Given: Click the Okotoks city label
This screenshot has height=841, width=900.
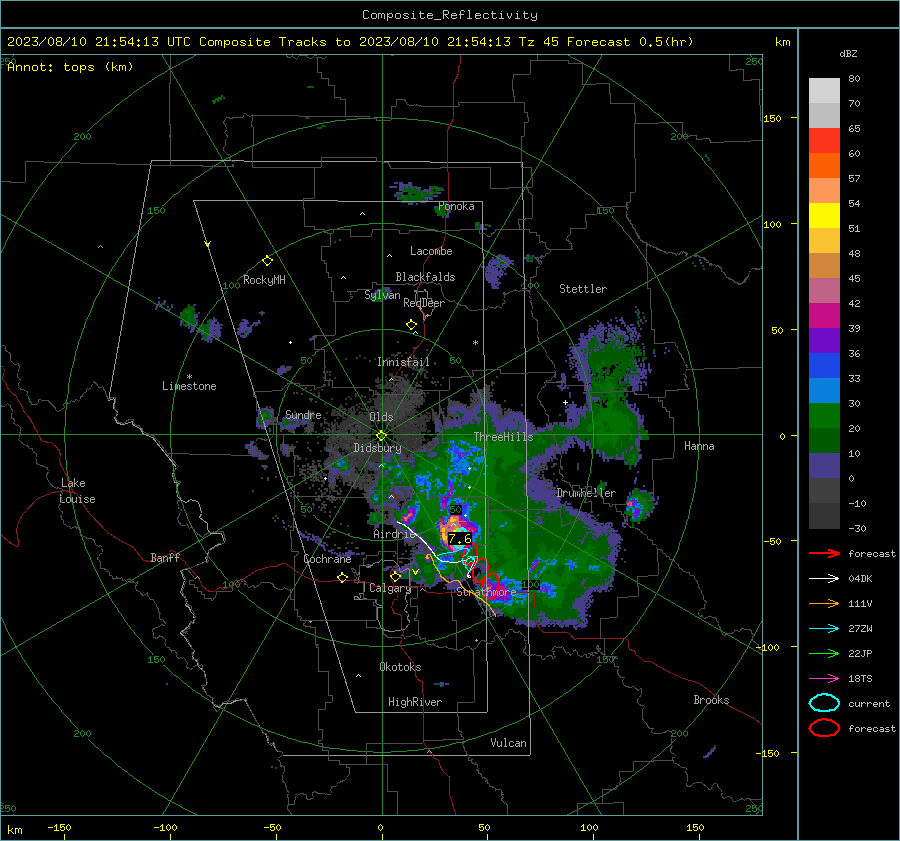Looking at the screenshot, I should click(x=400, y=667).
